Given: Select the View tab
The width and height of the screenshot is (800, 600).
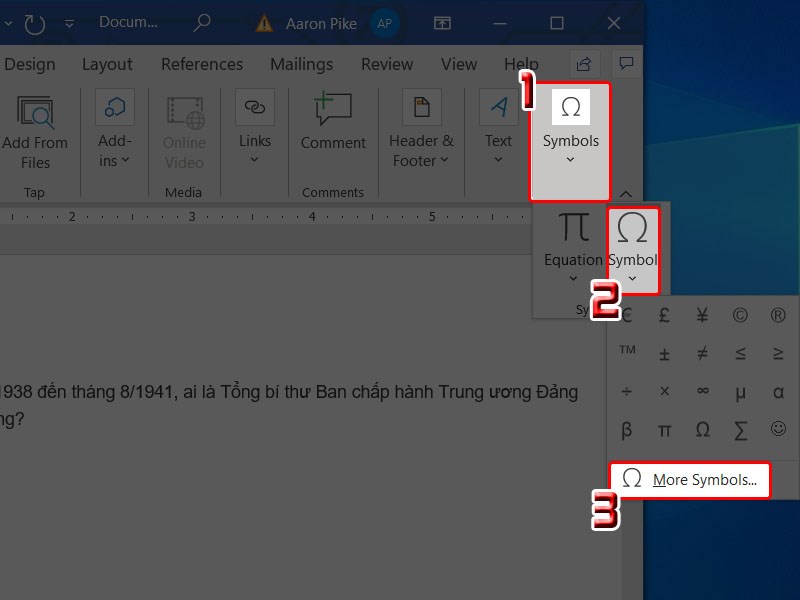Looking at the screenshot, I should point(459,64).
